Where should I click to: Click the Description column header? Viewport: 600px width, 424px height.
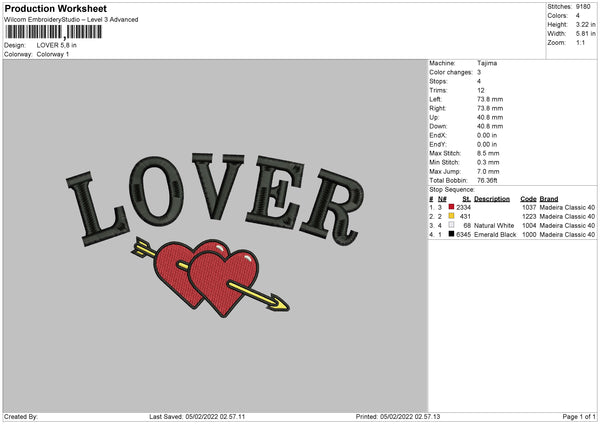[491, 198]
